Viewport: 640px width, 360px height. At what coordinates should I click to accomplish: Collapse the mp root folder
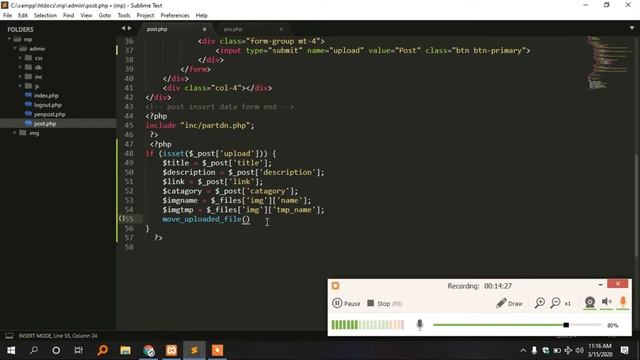pyautogui.click(x=9, y=39)
